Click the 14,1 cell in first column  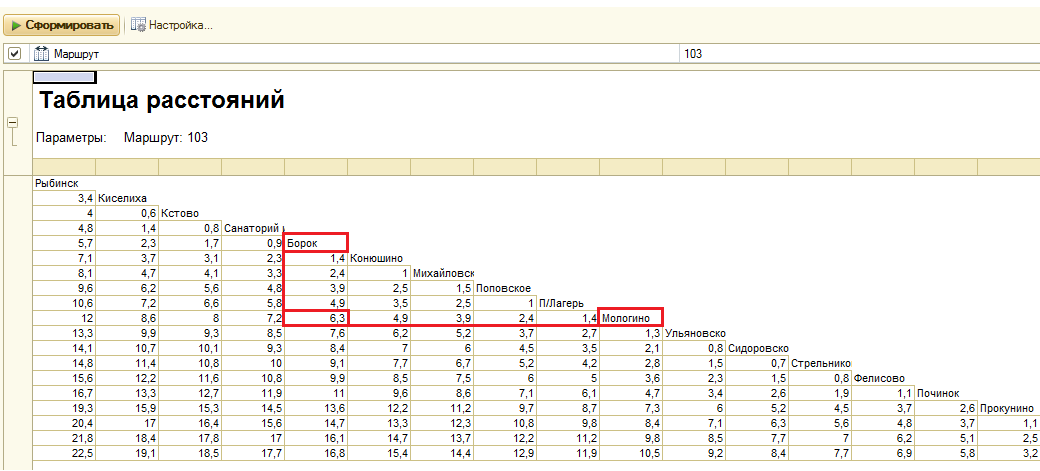64,348
